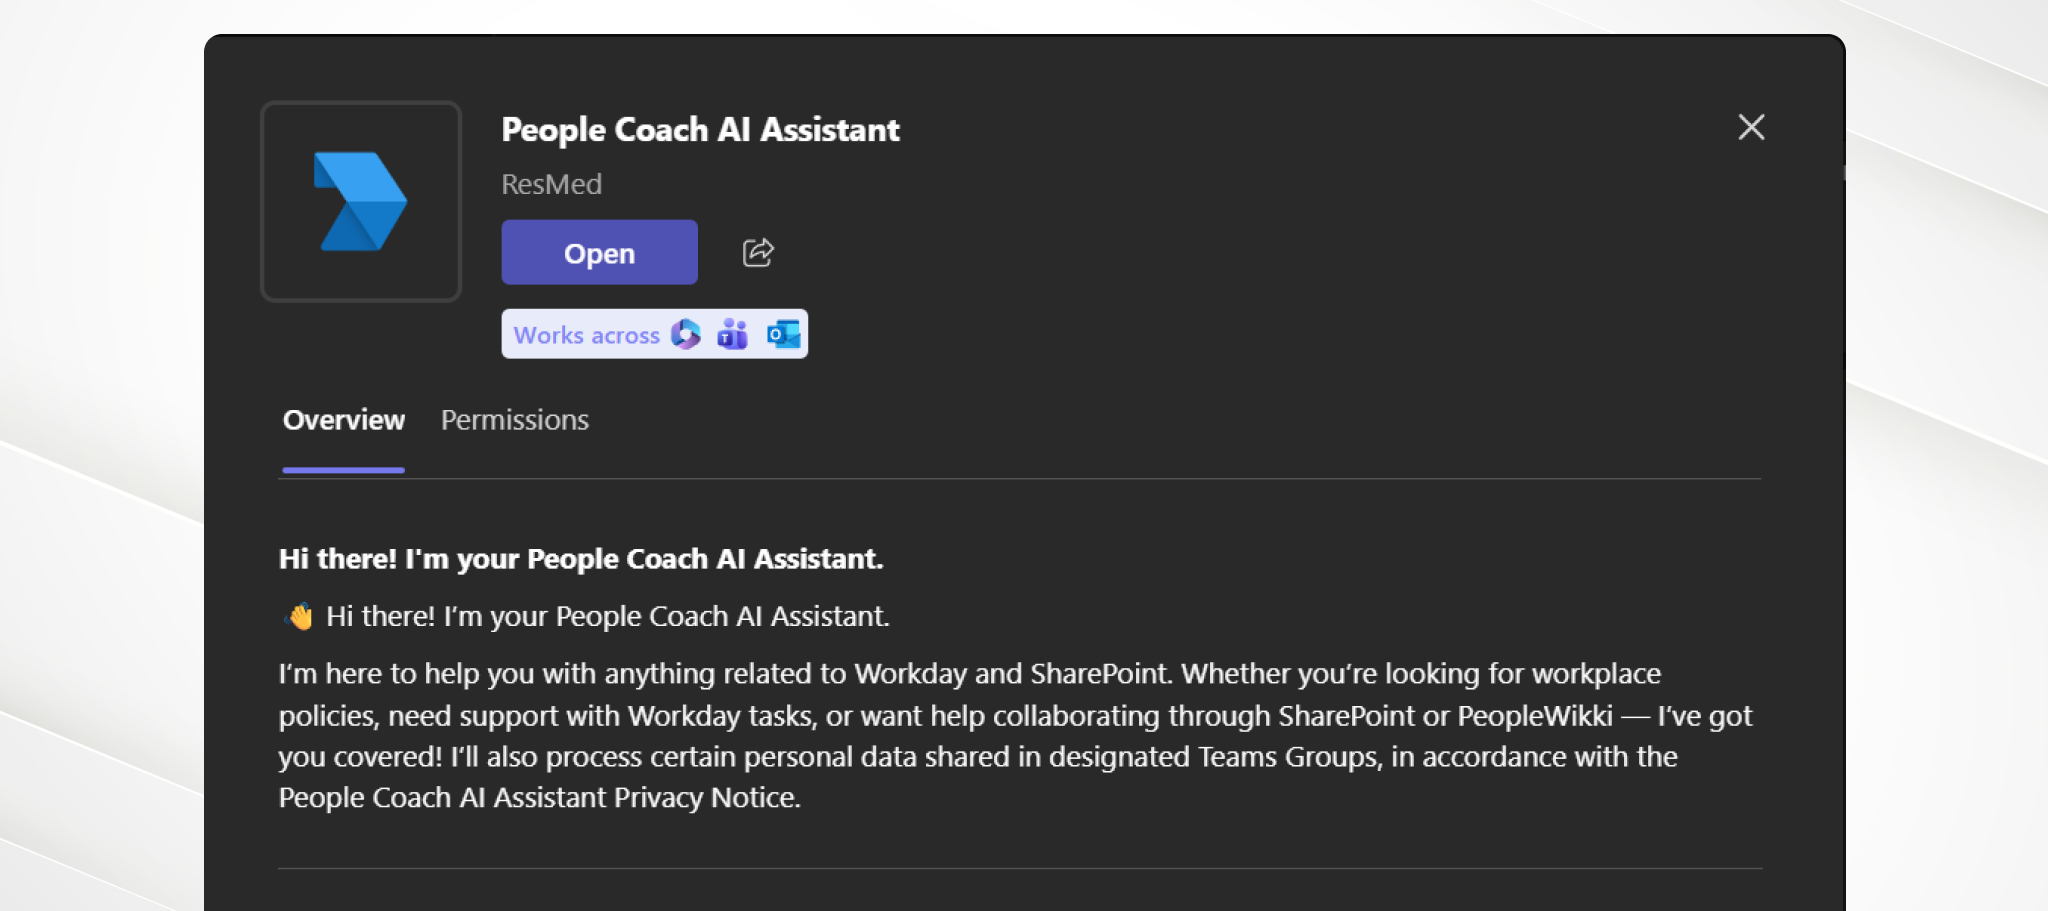Image resolution: width=2048 pixels, height=911 pixels.
Task: Click the Outlook icon in Works across badge
Action: pyautogui.click(x=783, y=334)
